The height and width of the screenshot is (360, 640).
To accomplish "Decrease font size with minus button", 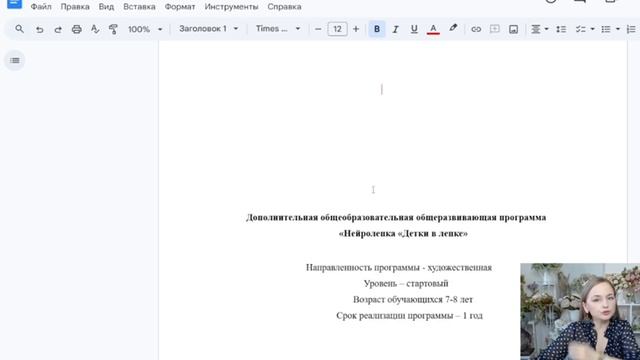I will (318, 29).
